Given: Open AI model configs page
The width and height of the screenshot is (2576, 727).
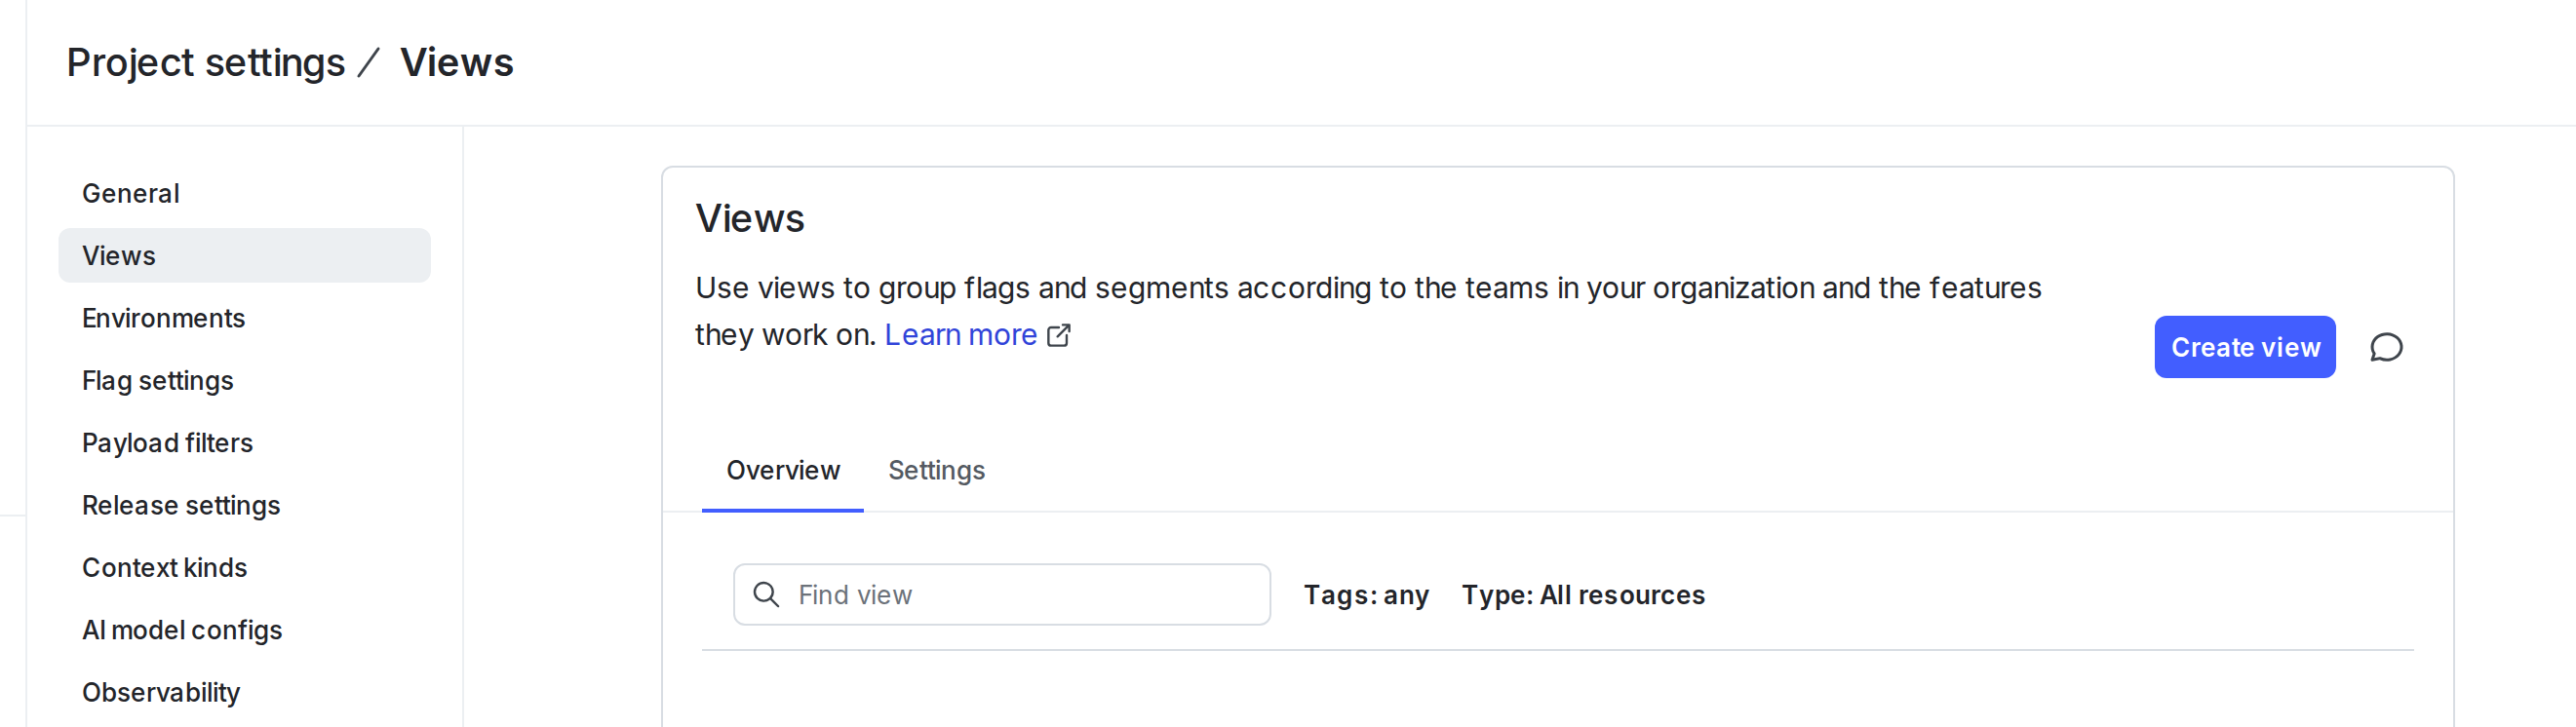Looking at the screenshot, I should pos(182,630).
